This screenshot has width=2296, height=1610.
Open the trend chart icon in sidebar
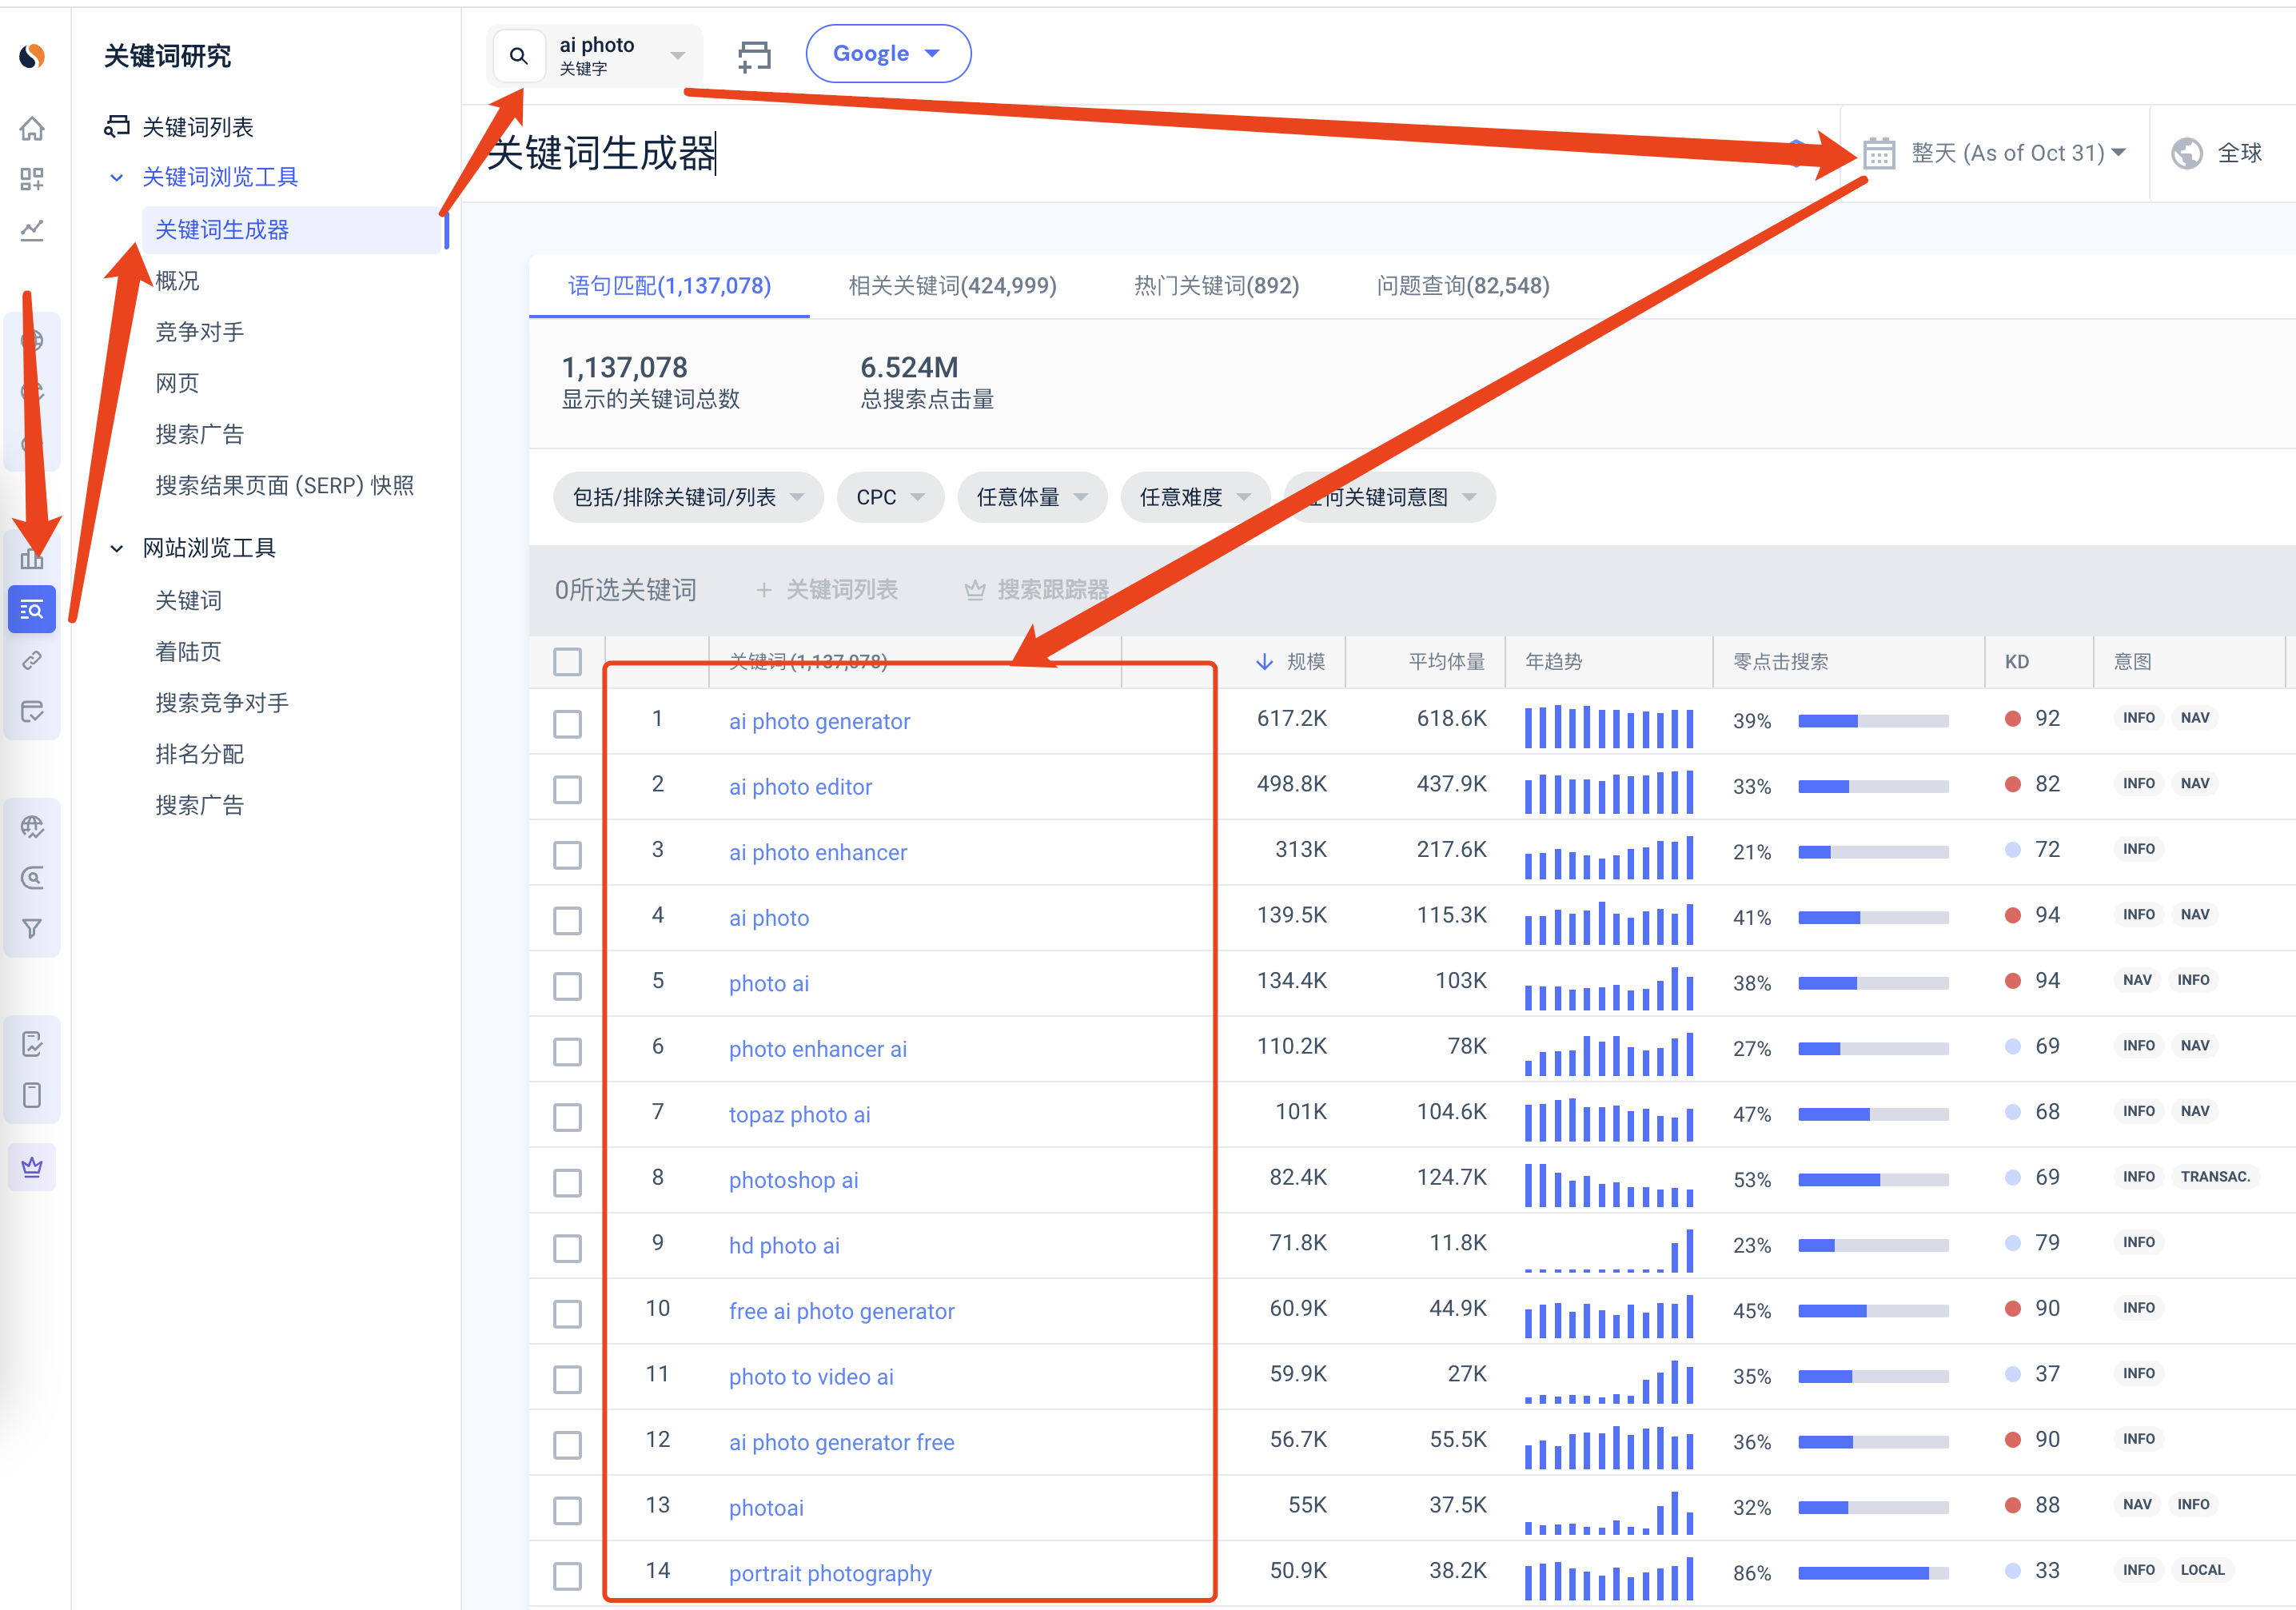click(32, 230)
